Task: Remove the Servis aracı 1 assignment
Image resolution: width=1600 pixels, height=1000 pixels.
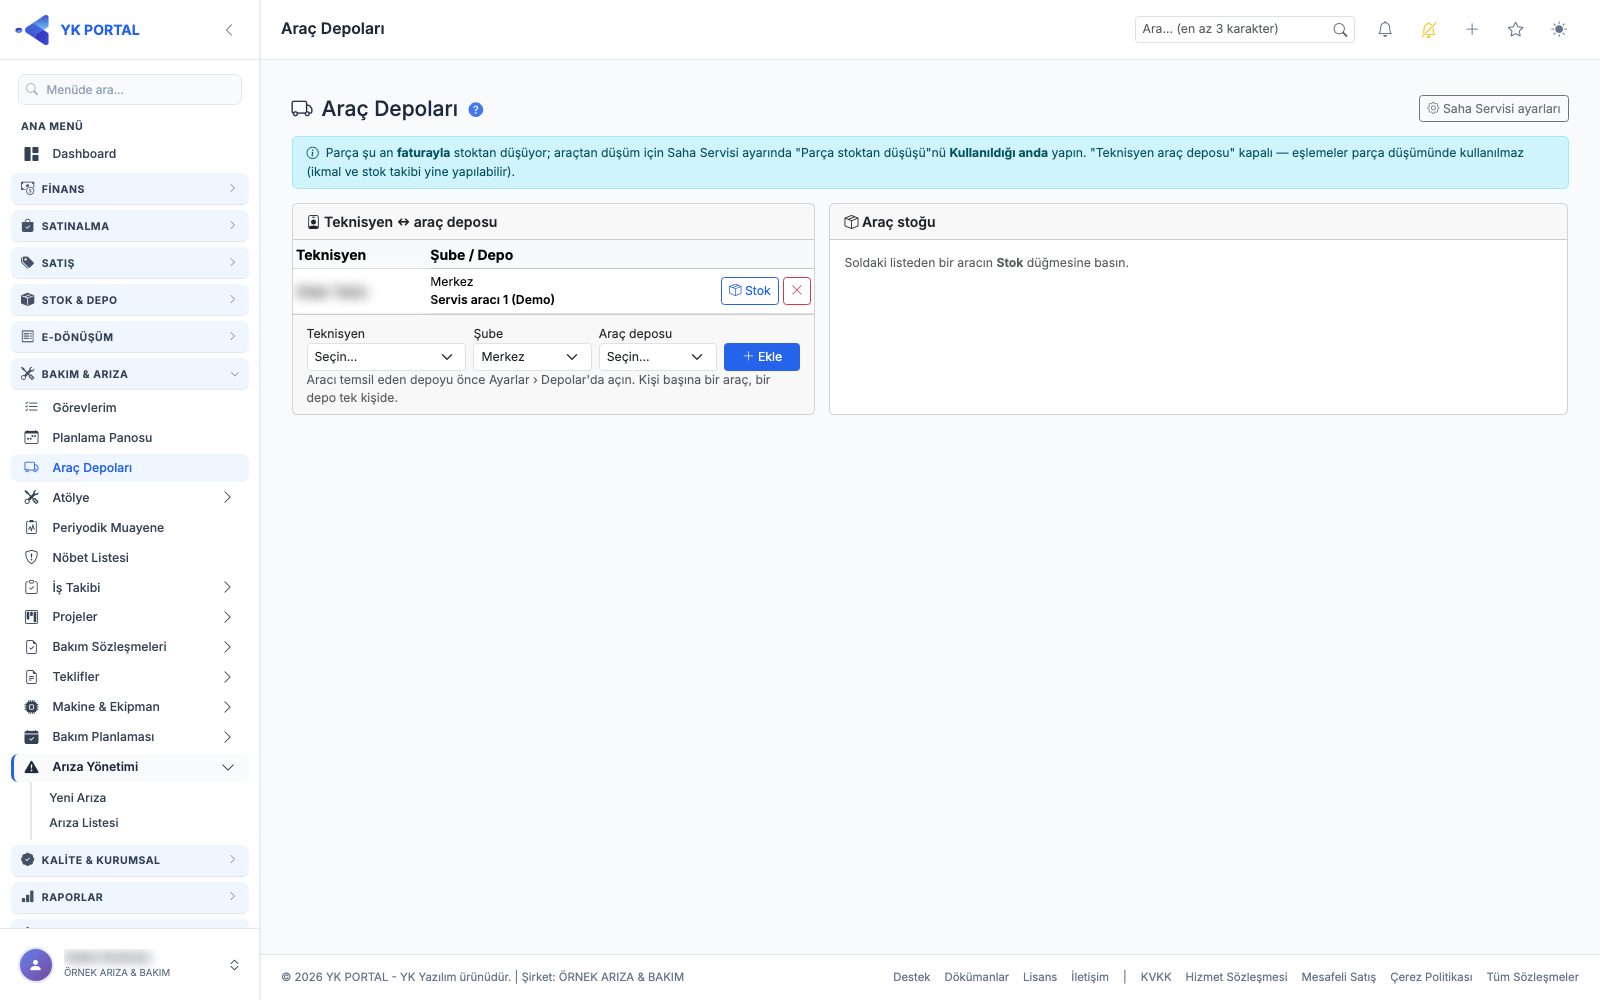Action: click(x=797, y=291)
